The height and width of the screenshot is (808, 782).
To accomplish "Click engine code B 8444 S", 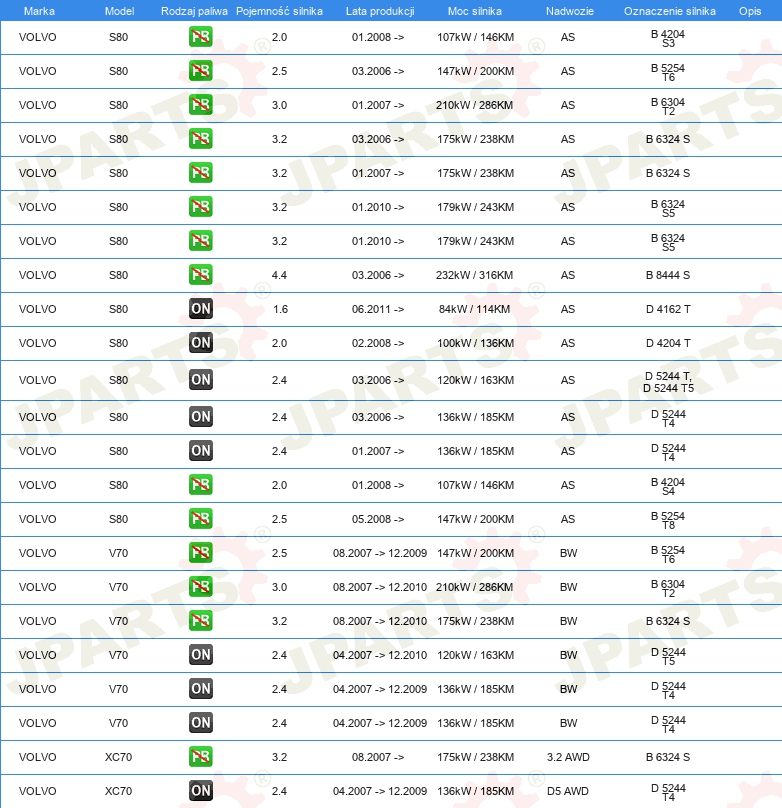I will (668, 275).
